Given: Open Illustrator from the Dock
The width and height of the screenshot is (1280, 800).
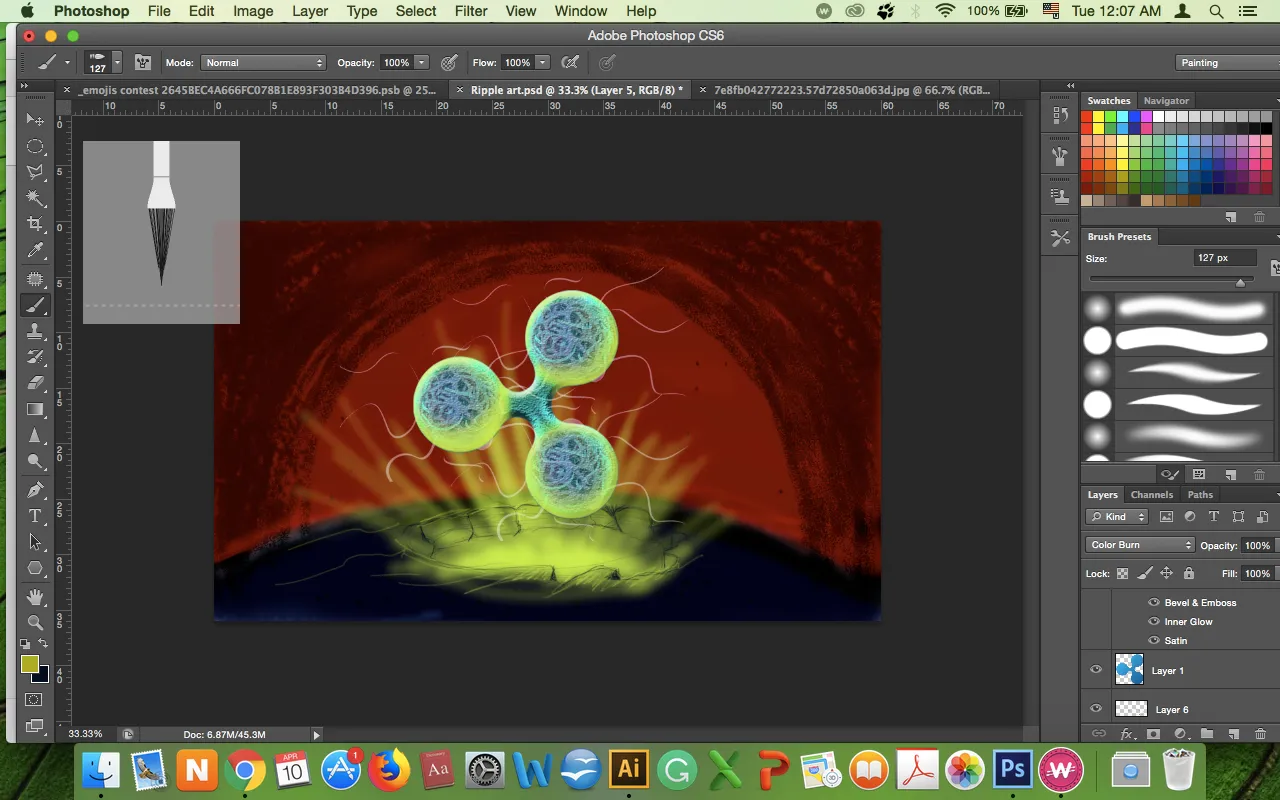Looking at the screenshot, I should coord(629,770).
